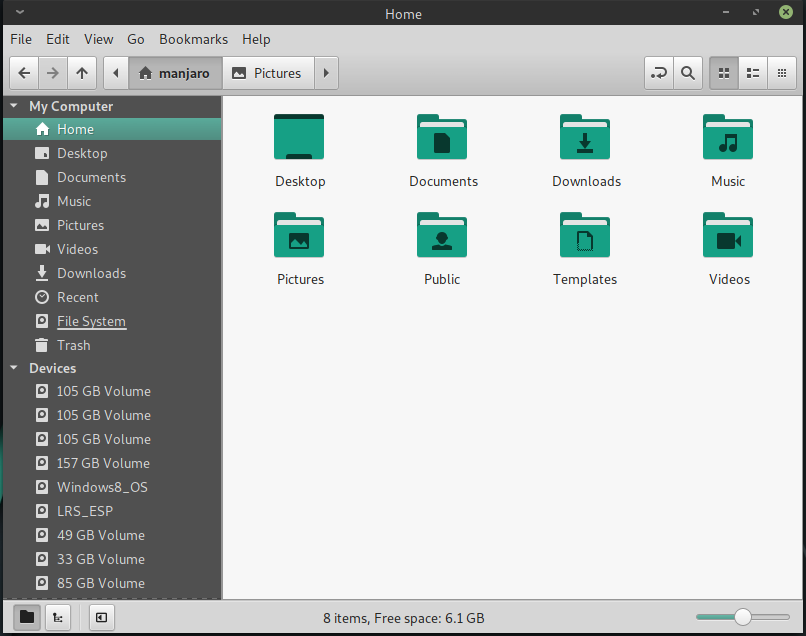Navigate up one level with the Up arrow
This screenshot has width=806, height=636.
[x=82, y=72]
